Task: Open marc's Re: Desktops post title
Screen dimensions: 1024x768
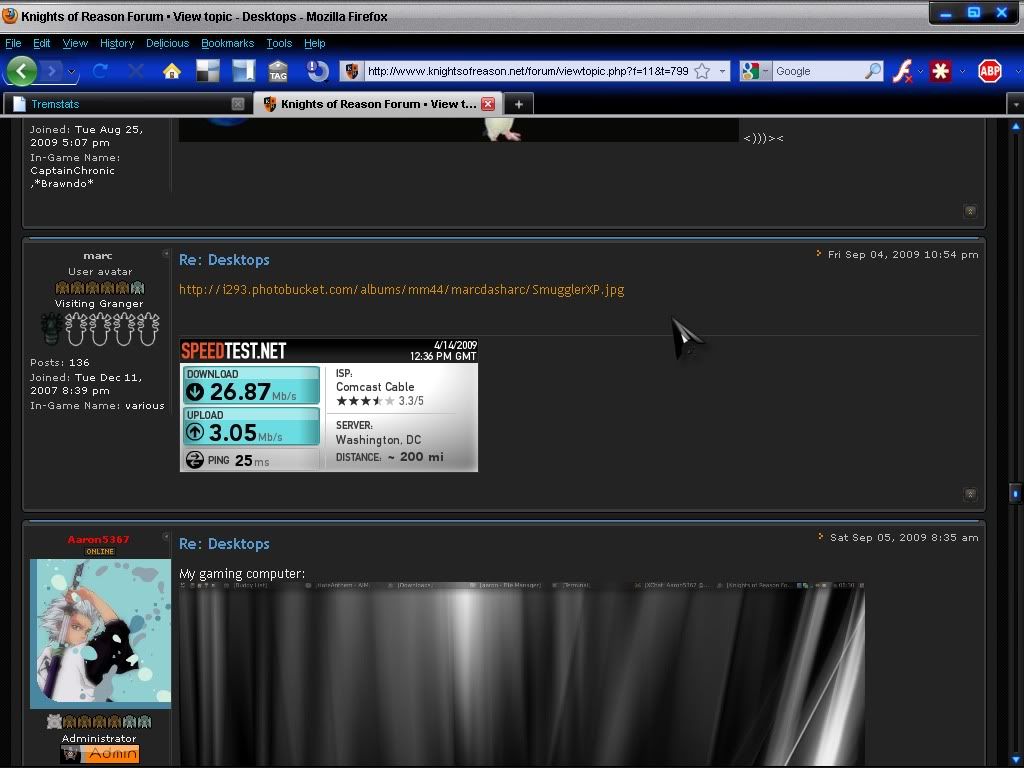Action: coord(224,259)
